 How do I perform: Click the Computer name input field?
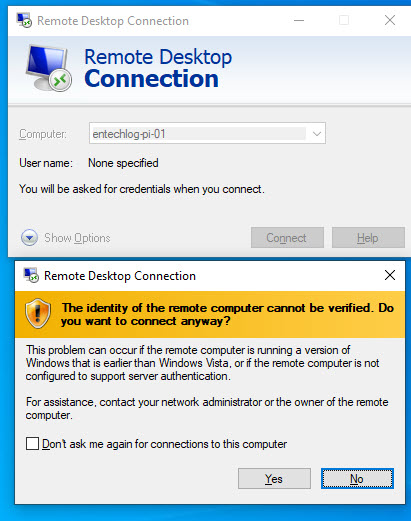click(199, 134)
